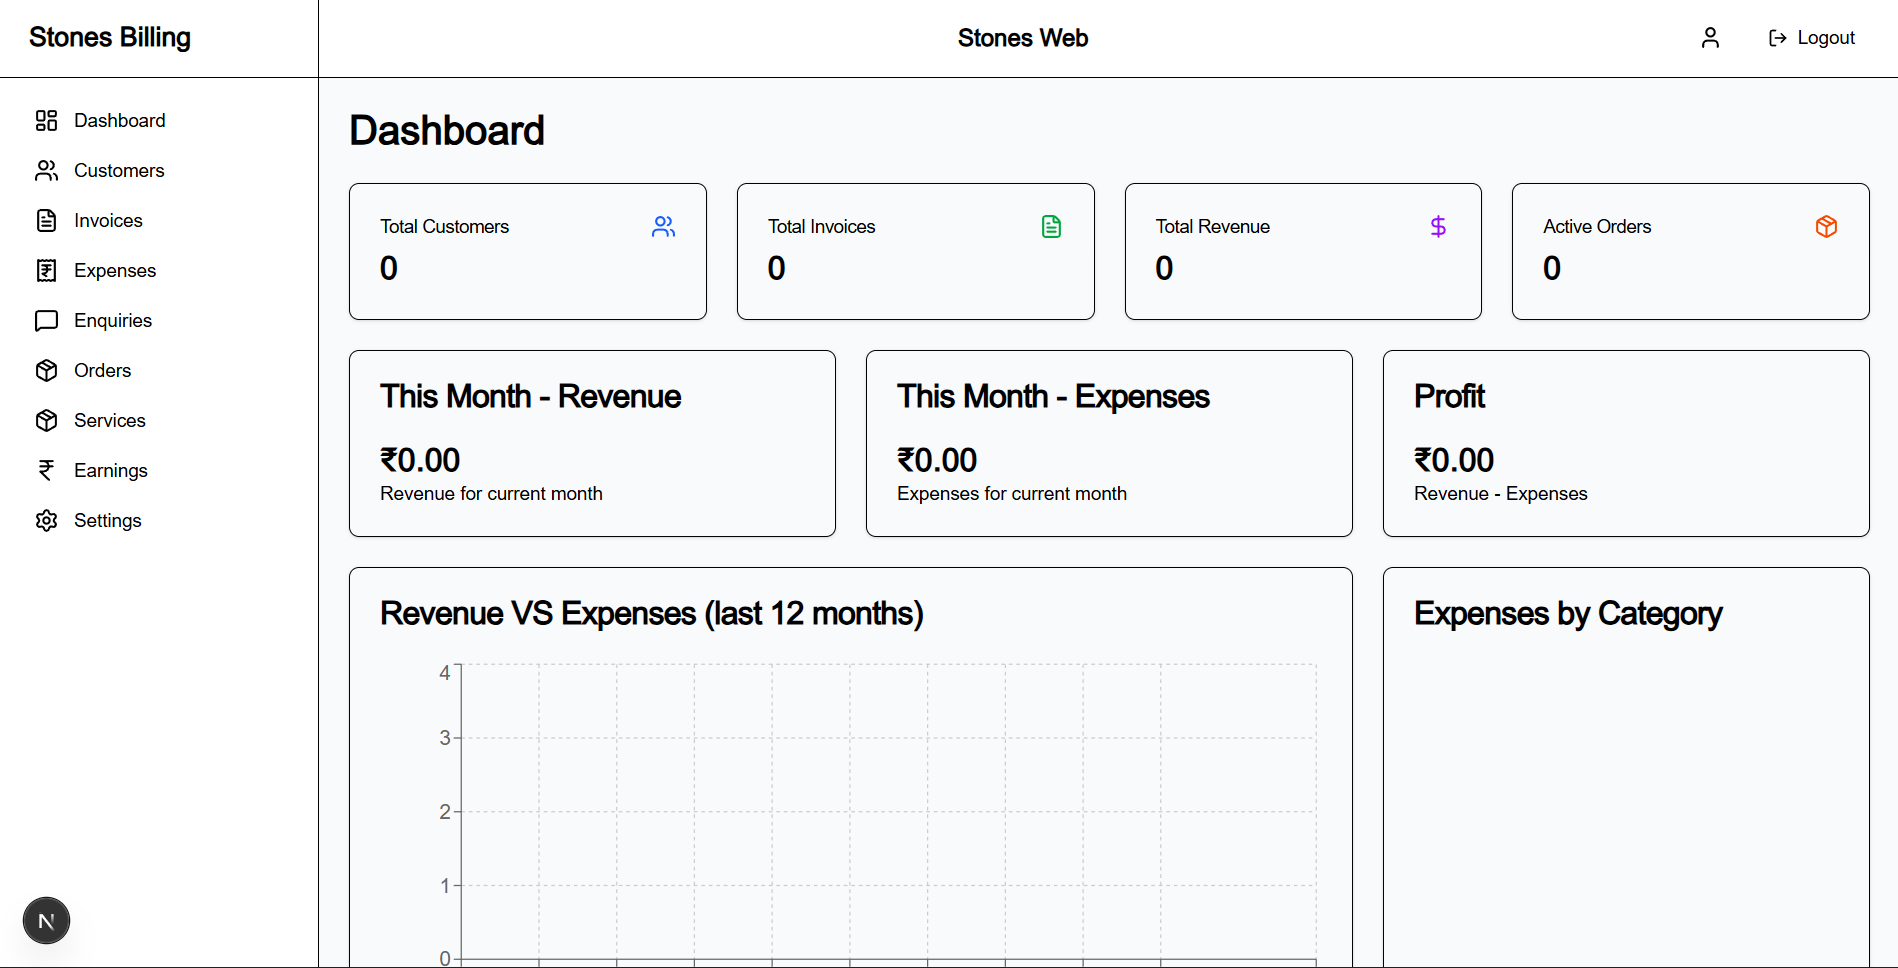This screenshot has height=968, width=1898.
Task: Click the user profile icon in top bar
Action: click(1710, 37)
